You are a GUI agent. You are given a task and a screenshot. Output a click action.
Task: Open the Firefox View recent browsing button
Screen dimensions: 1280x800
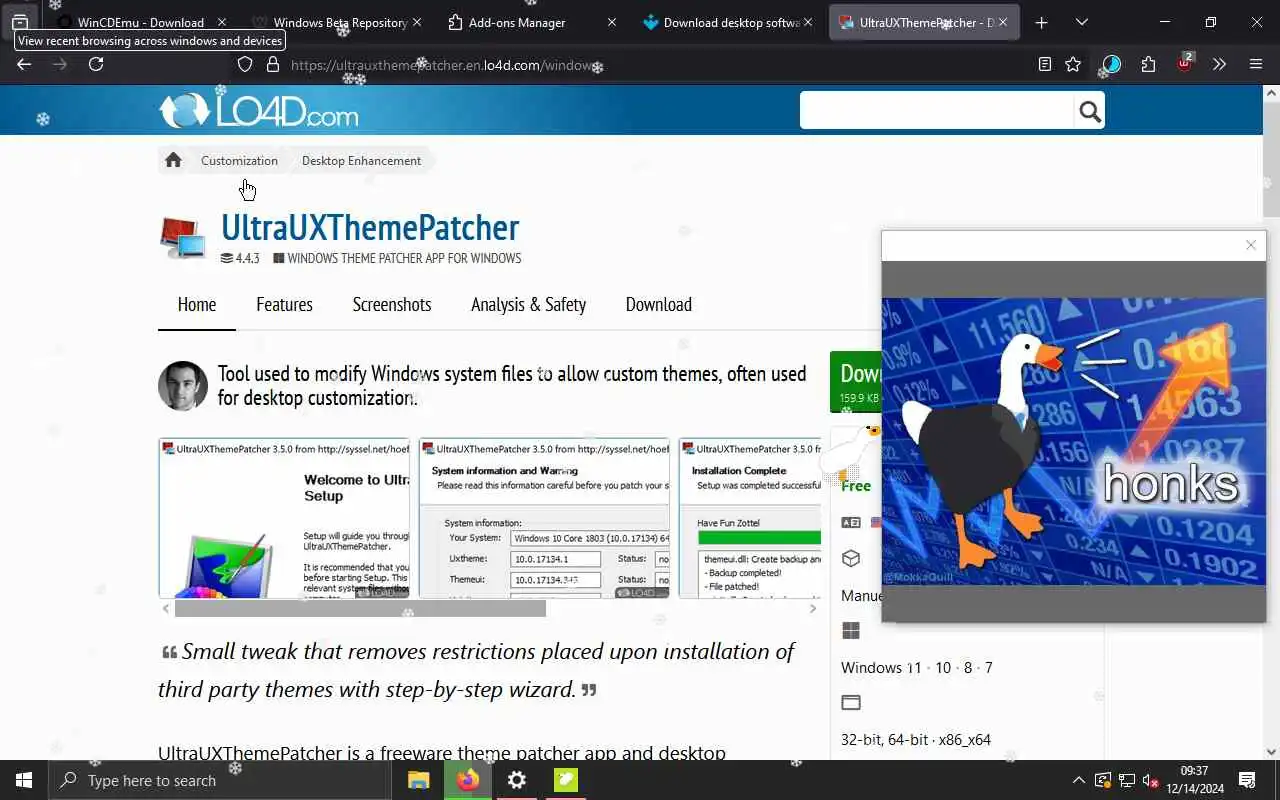(x=20, y=22)
